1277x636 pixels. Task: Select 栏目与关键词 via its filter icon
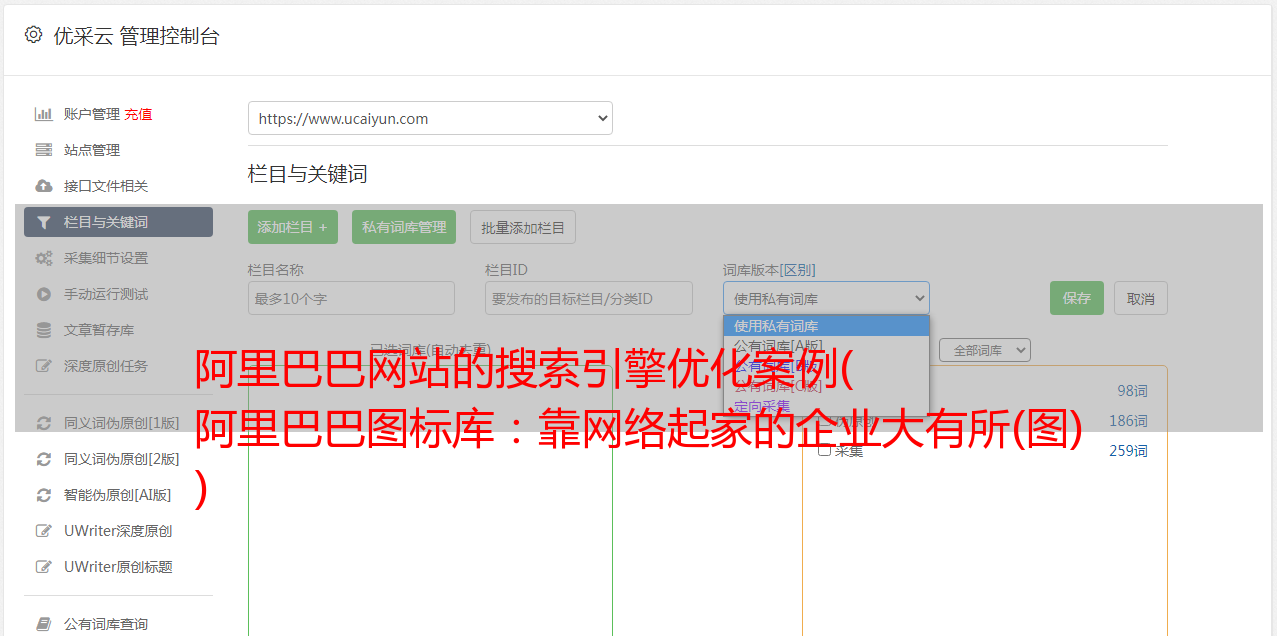44,222
